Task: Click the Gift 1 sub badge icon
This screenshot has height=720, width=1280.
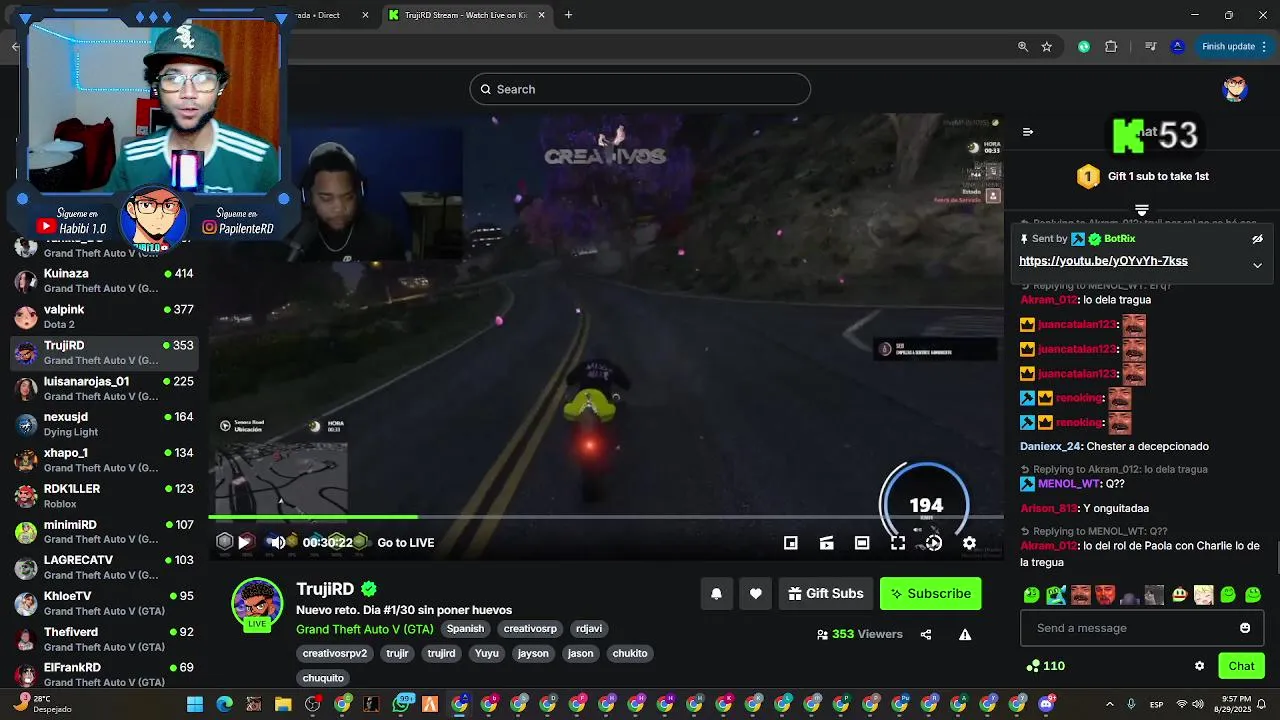Action: tap(1088, 177)
